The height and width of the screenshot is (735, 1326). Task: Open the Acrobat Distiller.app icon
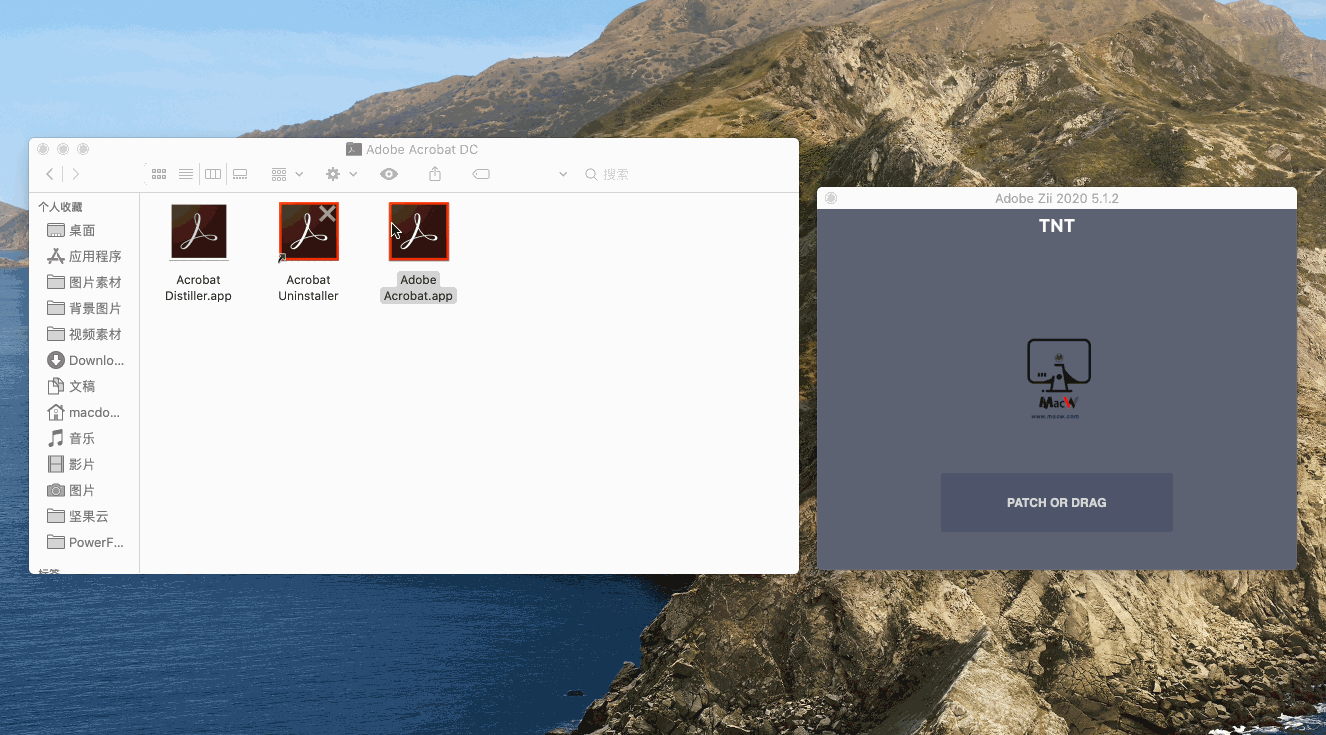[x=198, y=231]
